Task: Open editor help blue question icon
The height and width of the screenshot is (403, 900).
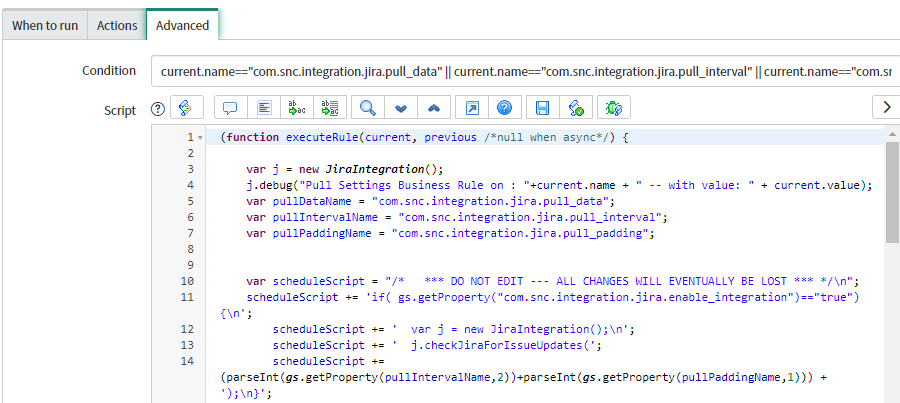Action: pyautogui.click(x=505, y=107)
